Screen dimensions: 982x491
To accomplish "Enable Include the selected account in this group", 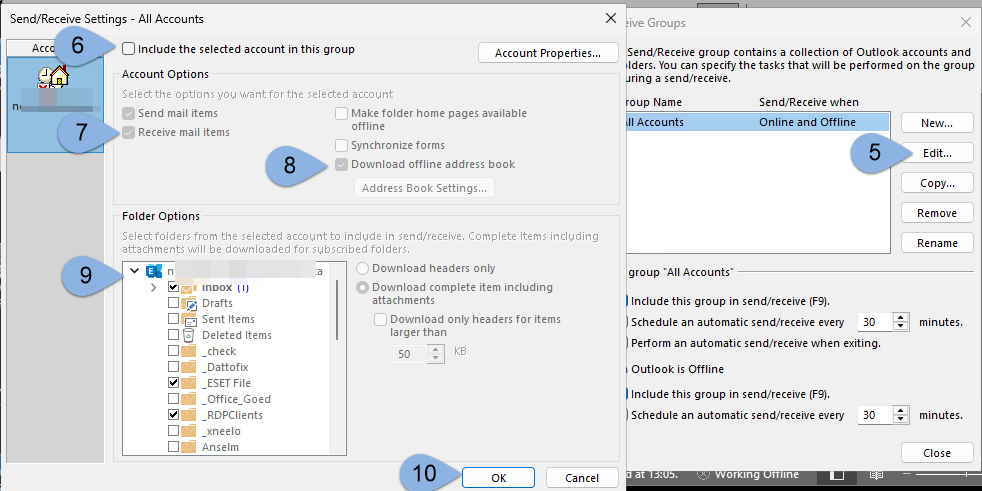I will click(128, 49).
